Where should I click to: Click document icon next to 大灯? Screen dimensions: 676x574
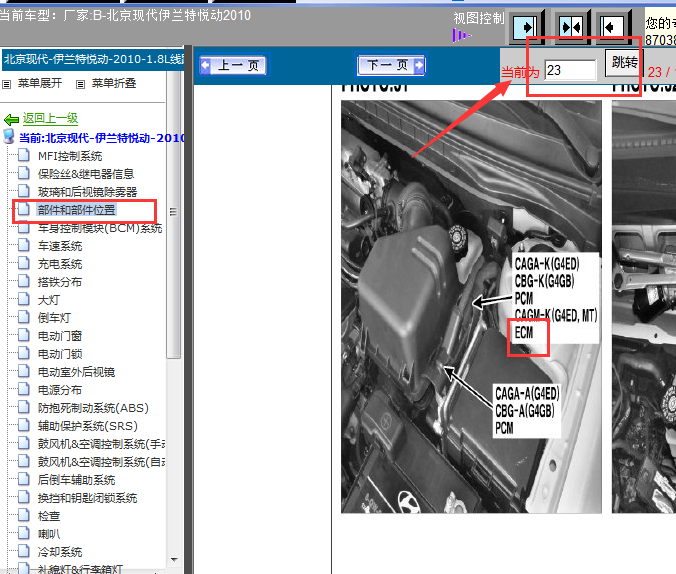click(x=24, y=299)
